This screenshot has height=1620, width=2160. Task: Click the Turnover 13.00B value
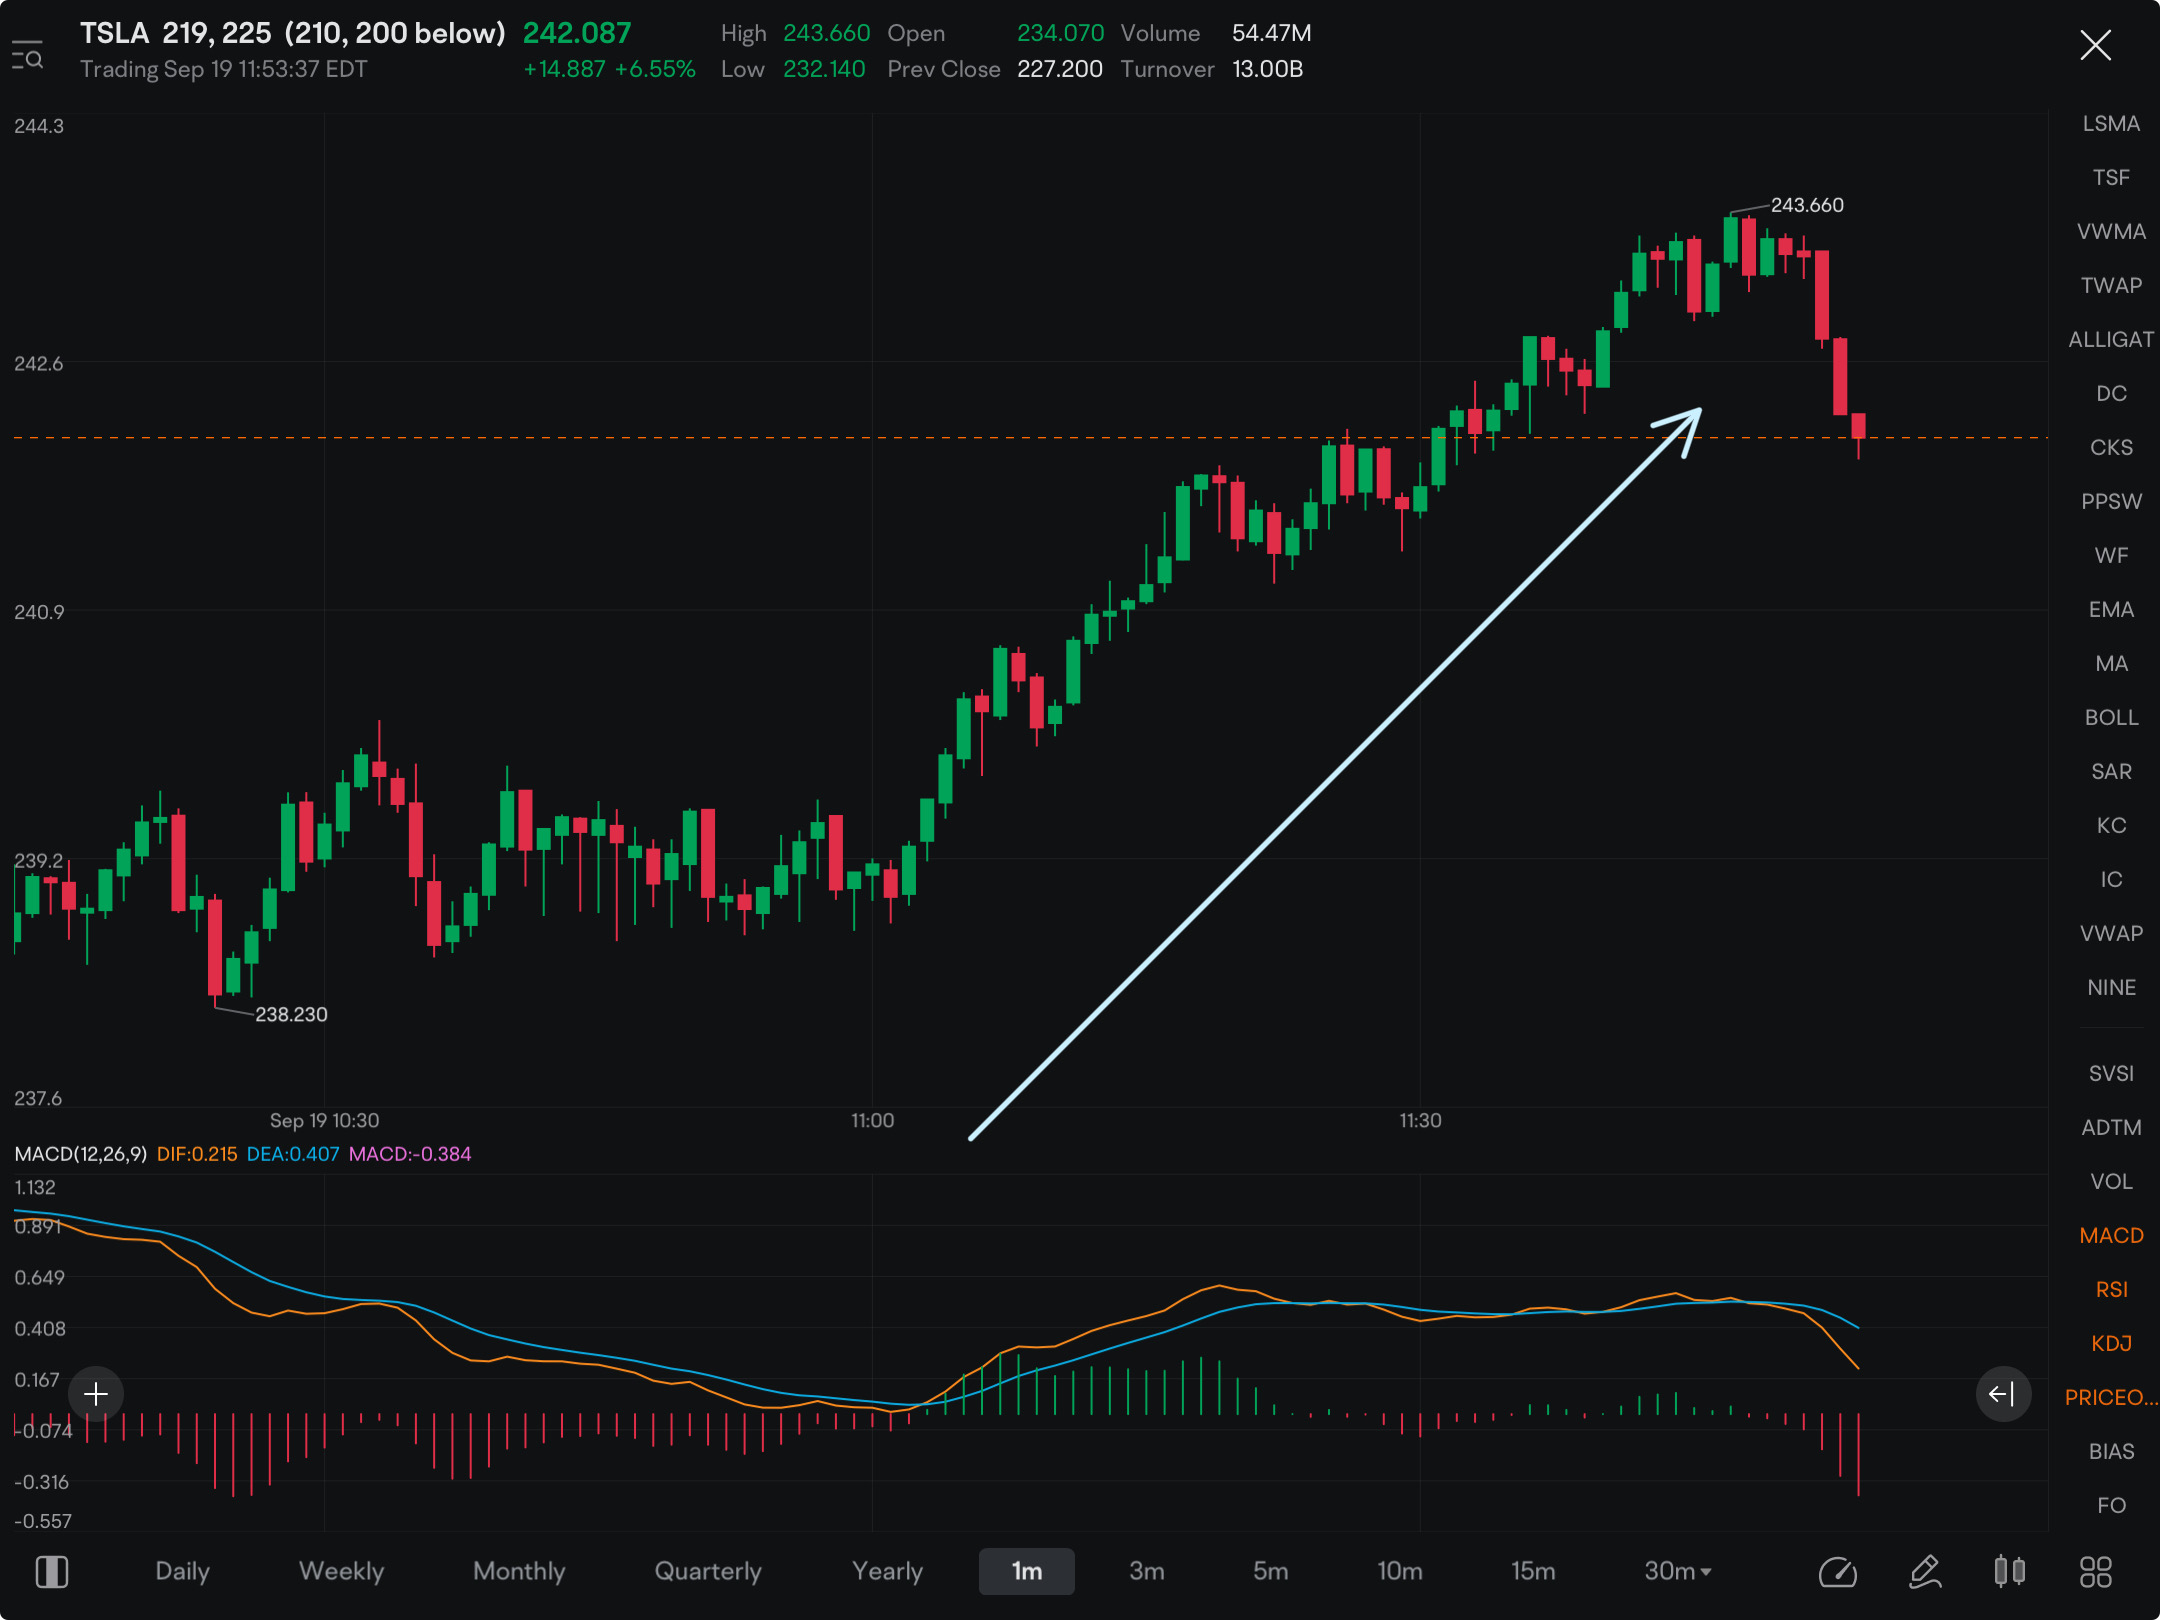point(1267,69)
